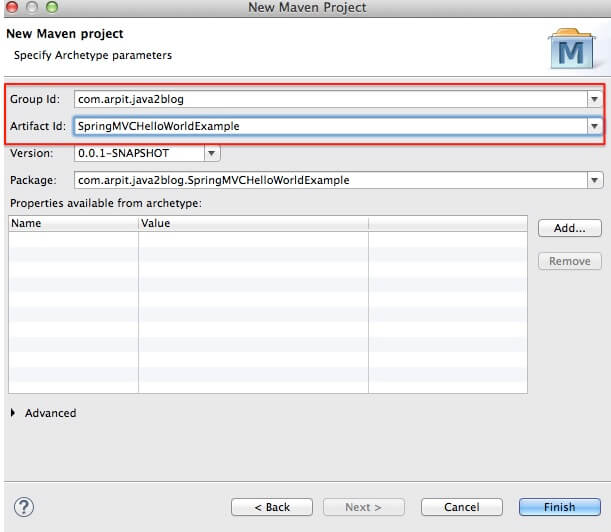Click the Maven M wizard icon
The image size is (611, 532).
click(572, 49)
